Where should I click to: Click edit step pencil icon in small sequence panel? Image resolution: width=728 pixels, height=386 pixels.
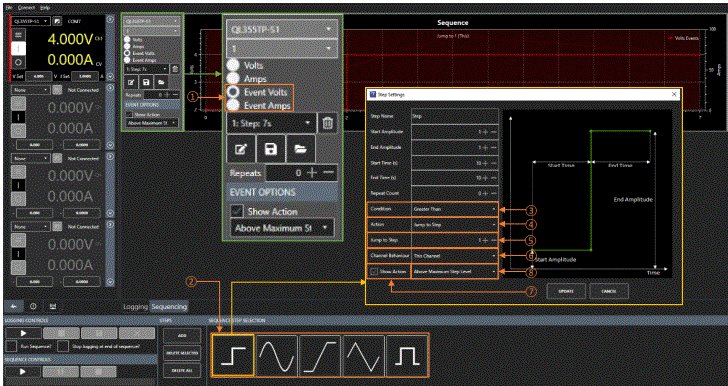pyautogui.click(x=131, y=82)
